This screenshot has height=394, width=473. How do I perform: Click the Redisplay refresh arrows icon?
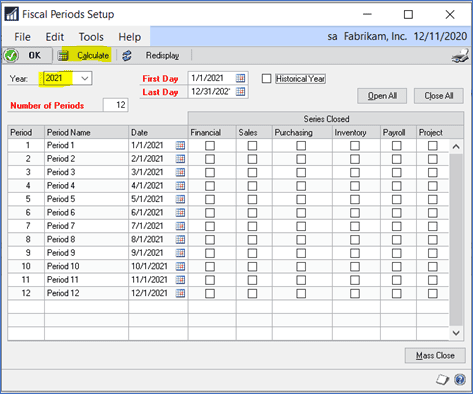pyautogui.click(x=127, y=55)
